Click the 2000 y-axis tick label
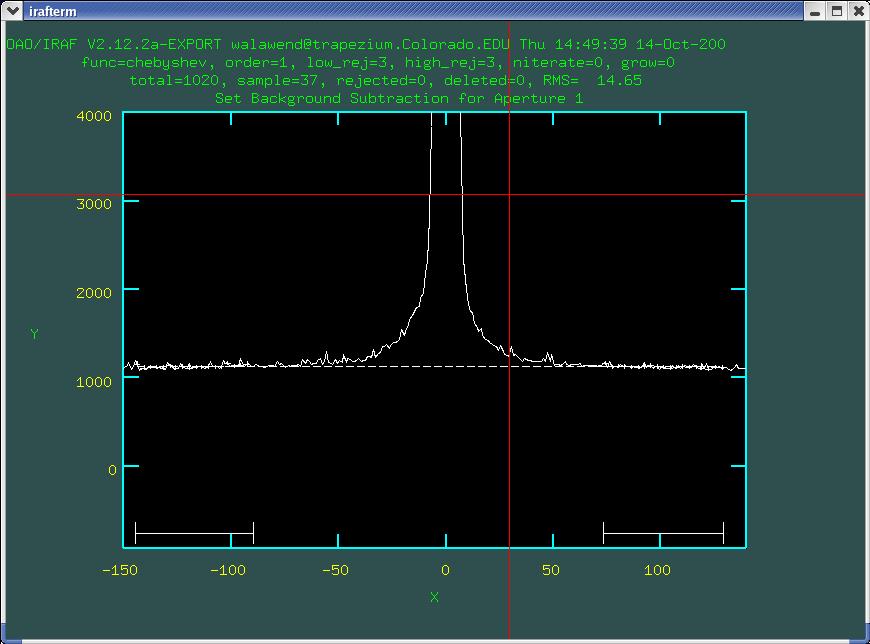Screen dimensions: 870x644 click(x=94, y=293)
